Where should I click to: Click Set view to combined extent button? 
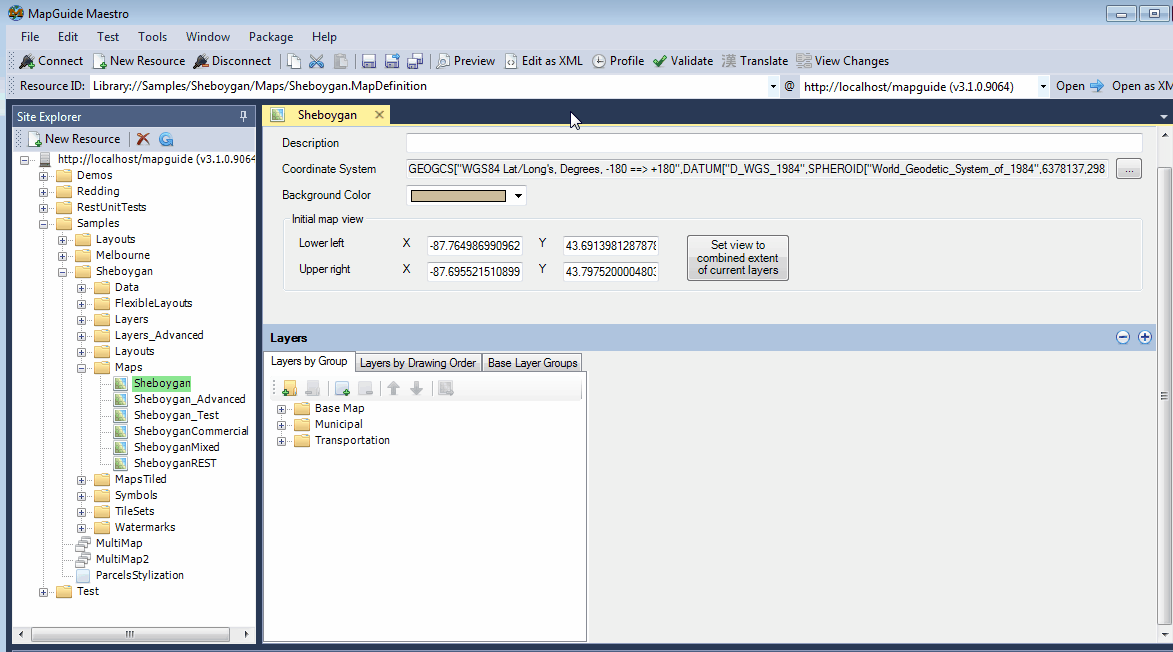click(x=737, y=257)
